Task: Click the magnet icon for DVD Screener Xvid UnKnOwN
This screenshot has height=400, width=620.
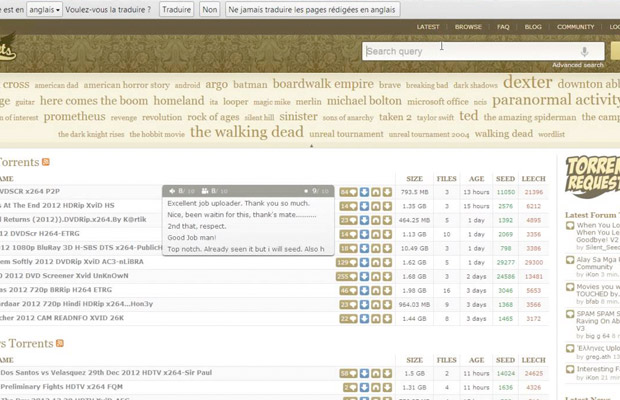Action: tap(376, 275)
